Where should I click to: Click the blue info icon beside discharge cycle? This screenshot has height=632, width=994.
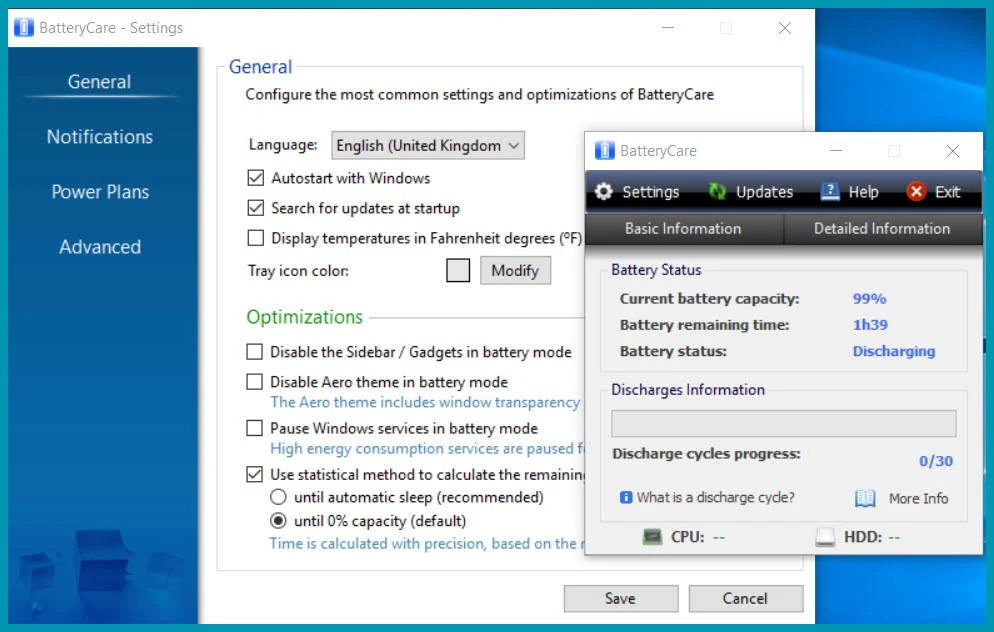626,498
